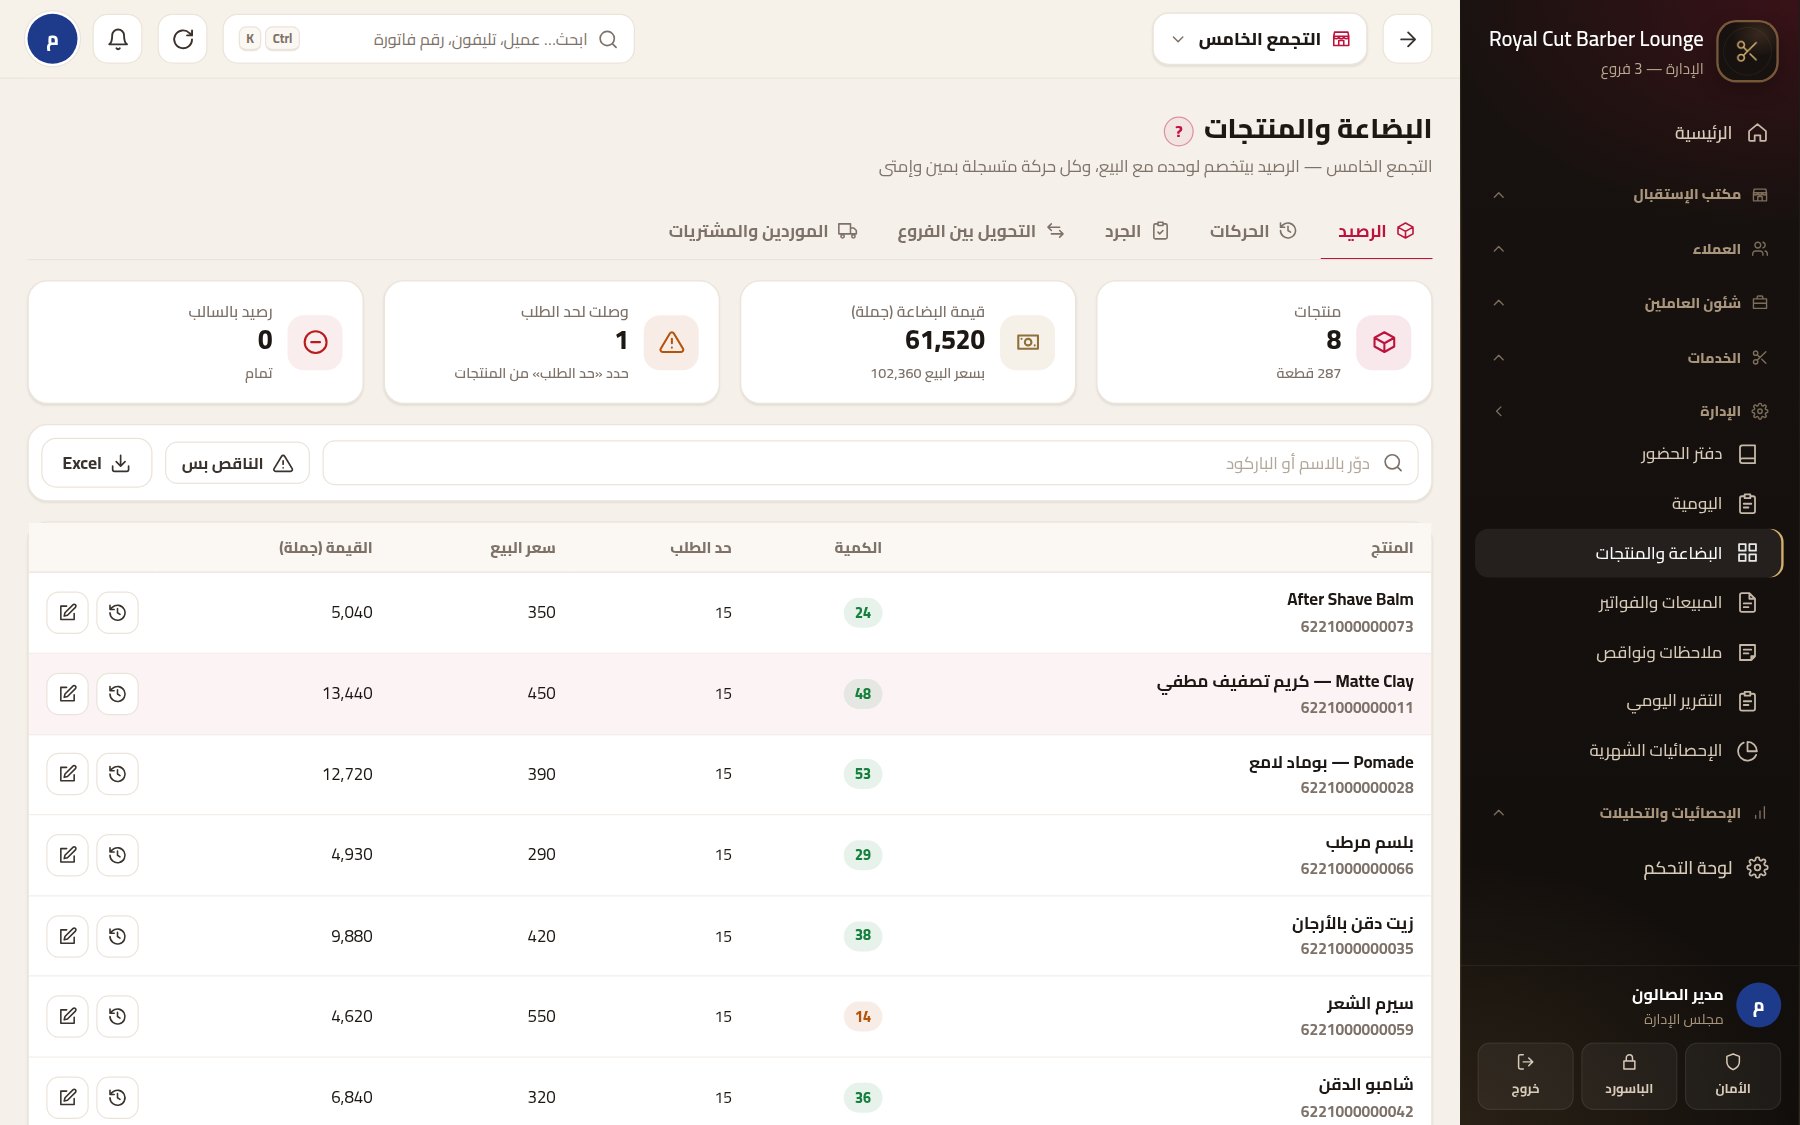Expand the مكتب الإستقبال sidebar section
Image resolution: width=1800 pixels, height=1125 pixels.
[x=1629, y=194]
